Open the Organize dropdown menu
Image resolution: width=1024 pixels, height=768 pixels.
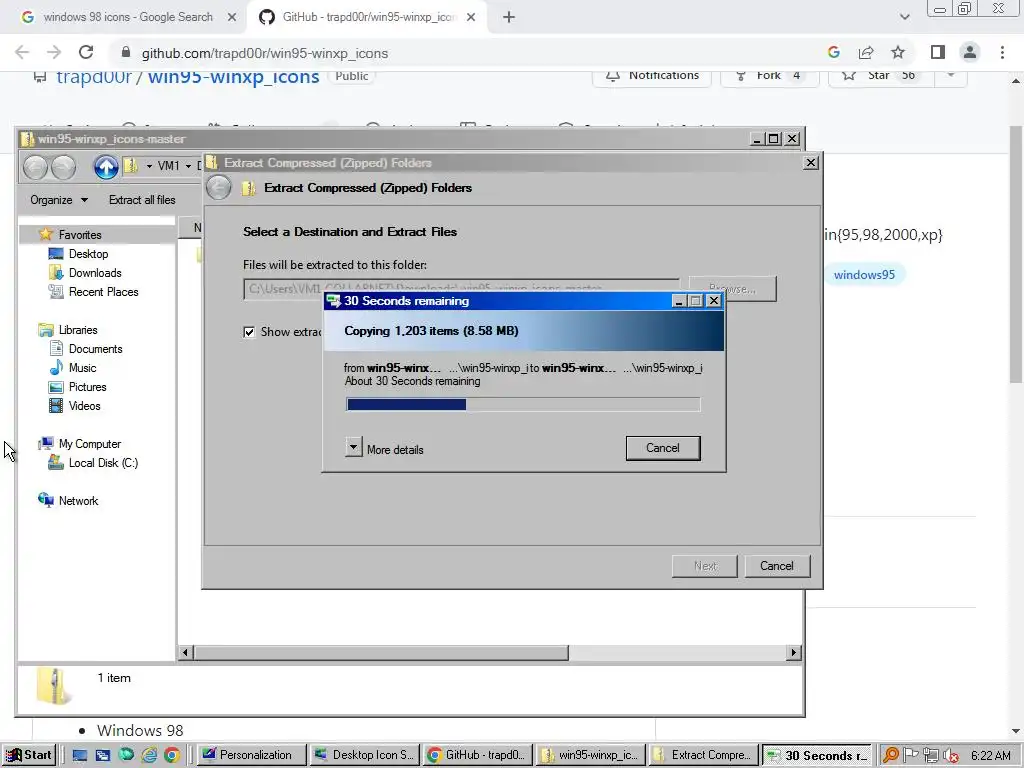tap(59, 200)
